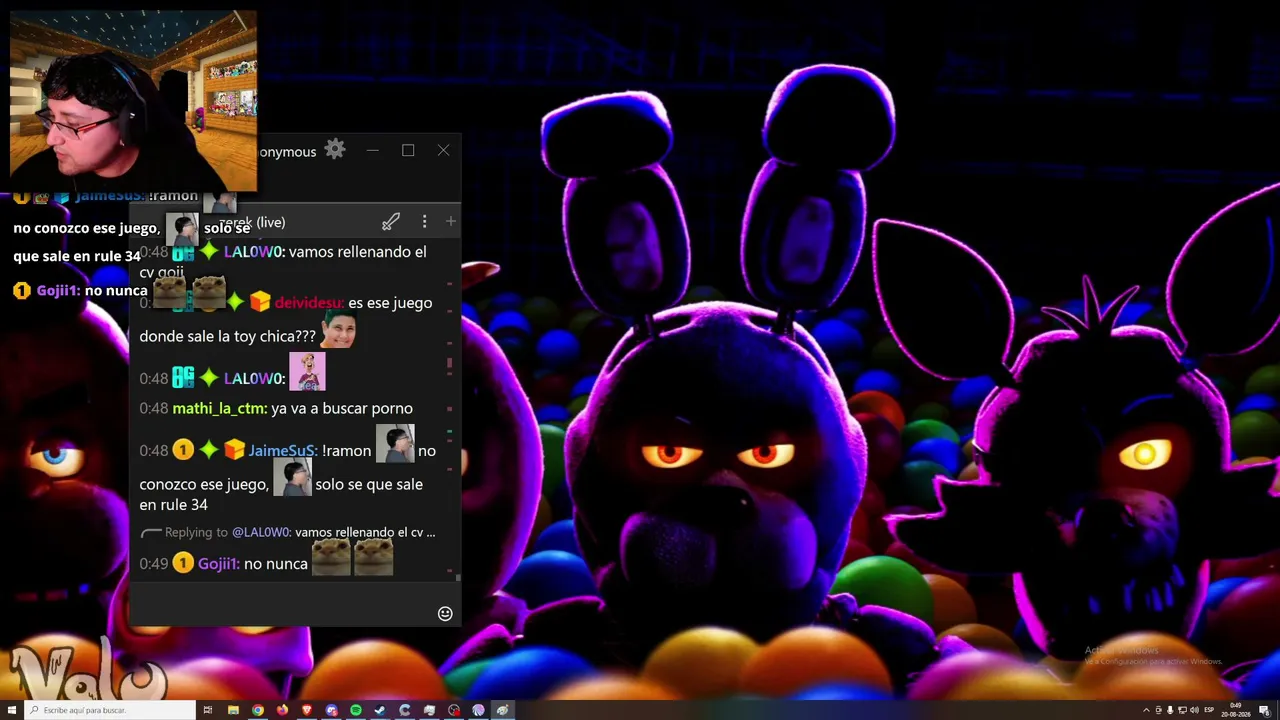
Task: Click the "ya va a buscar porno" message text
Action: coord(342,408)
